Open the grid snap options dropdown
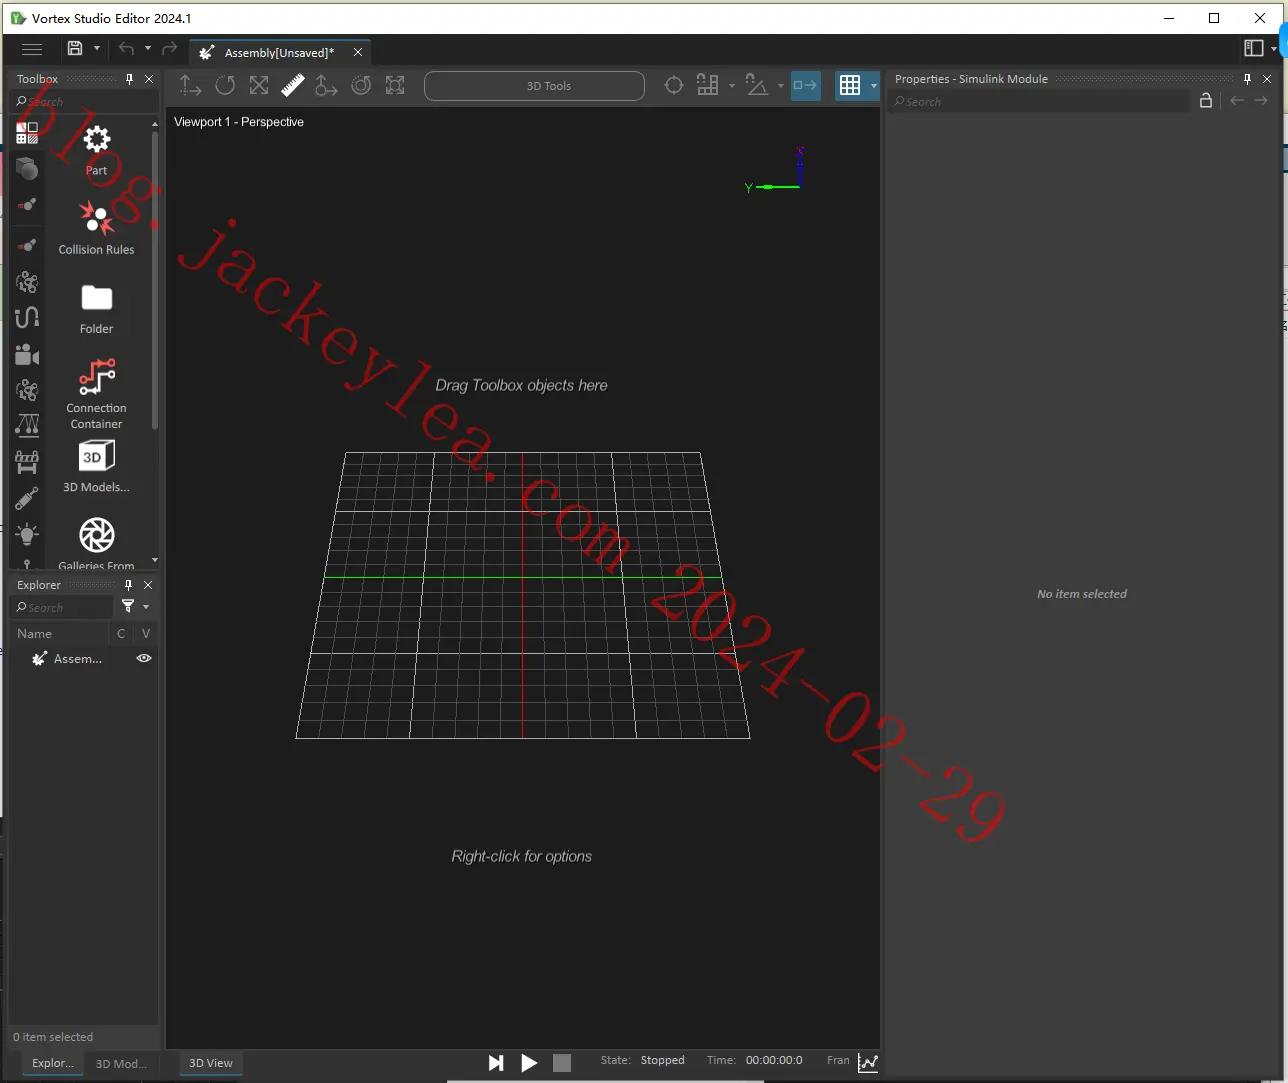 [732, 86]
